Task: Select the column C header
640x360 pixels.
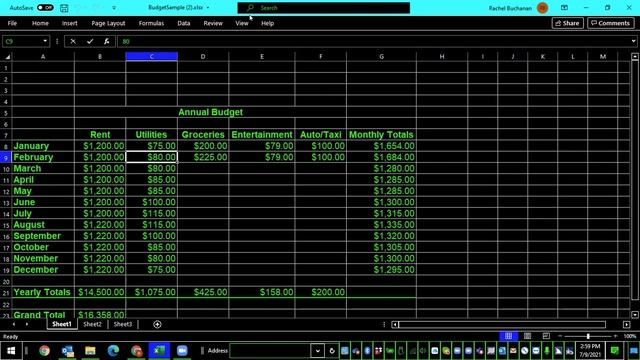Action: tap(151, 57)
